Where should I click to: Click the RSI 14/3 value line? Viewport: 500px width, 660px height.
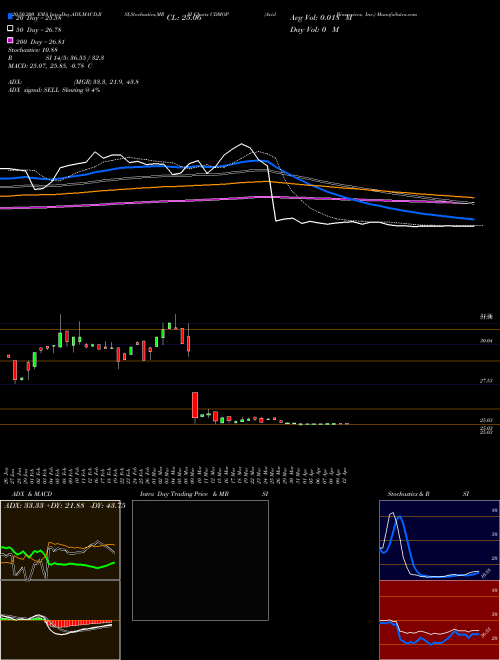pyautogui.click(x=56, y=58)
